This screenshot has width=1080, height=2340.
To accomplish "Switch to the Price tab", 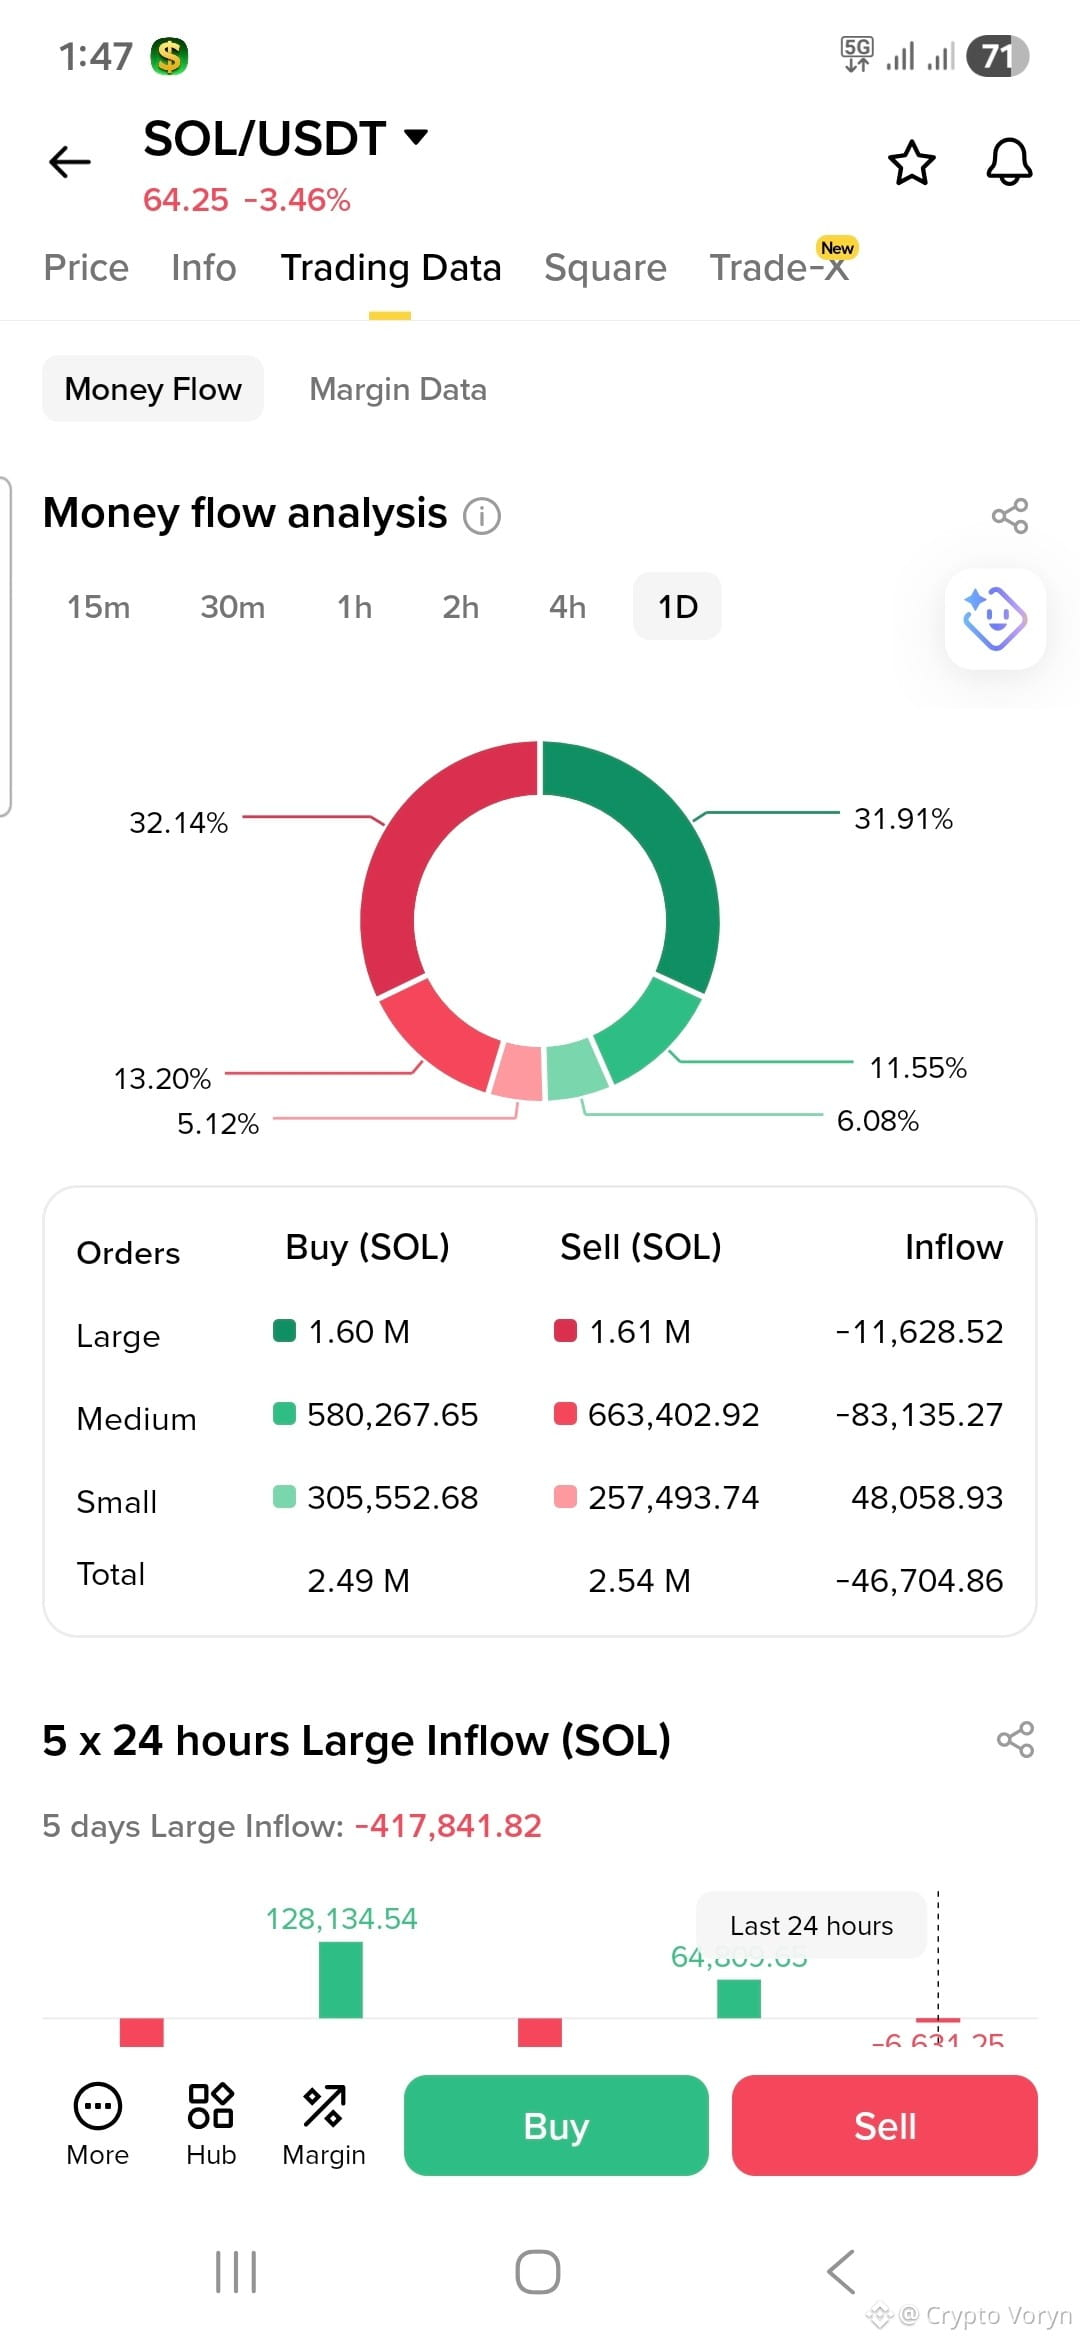I will (x=86, y=268).
